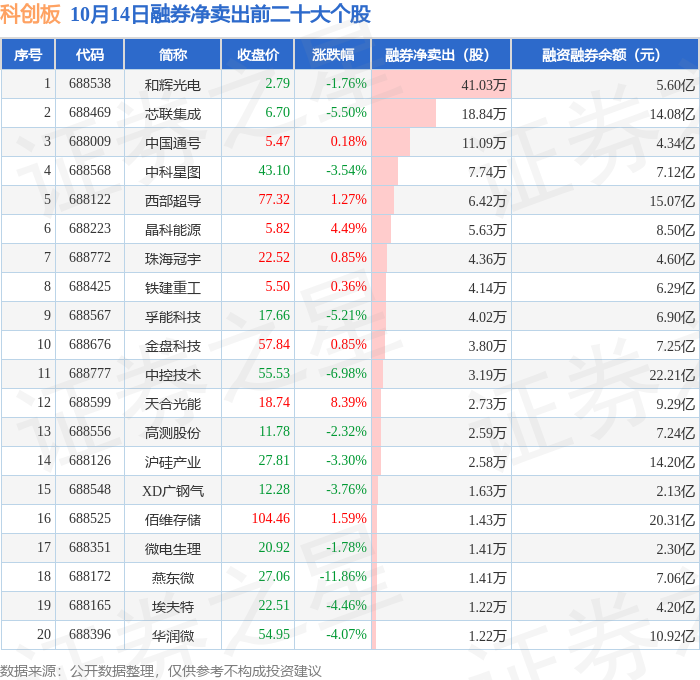Select the stock name 金盘科技

(x=173, y=346)
